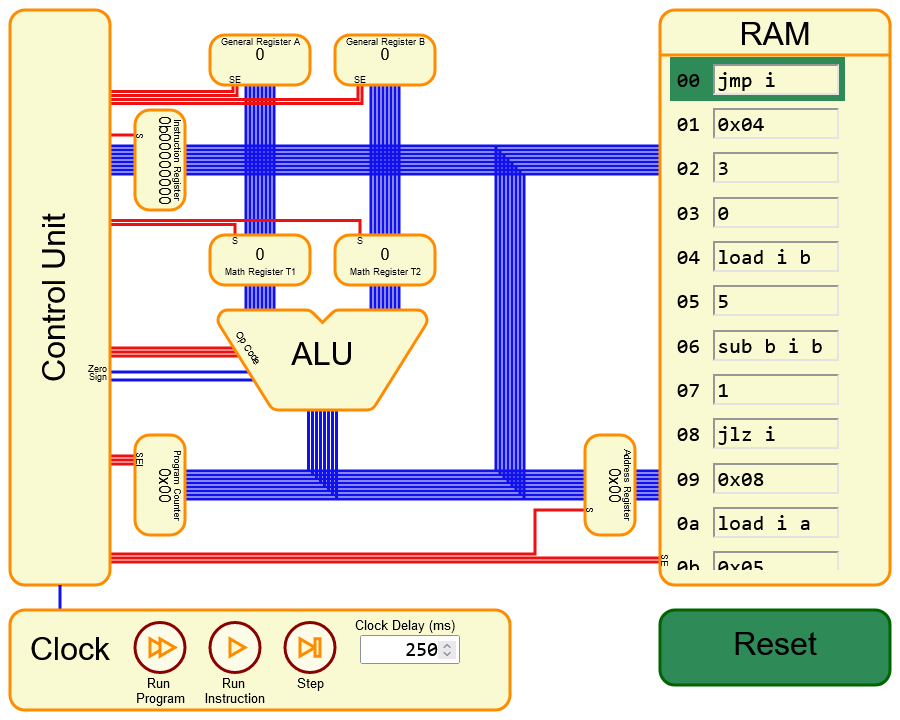The image size is (900, 720).
Task: Click the green Reset button
Action: [775, 647]
